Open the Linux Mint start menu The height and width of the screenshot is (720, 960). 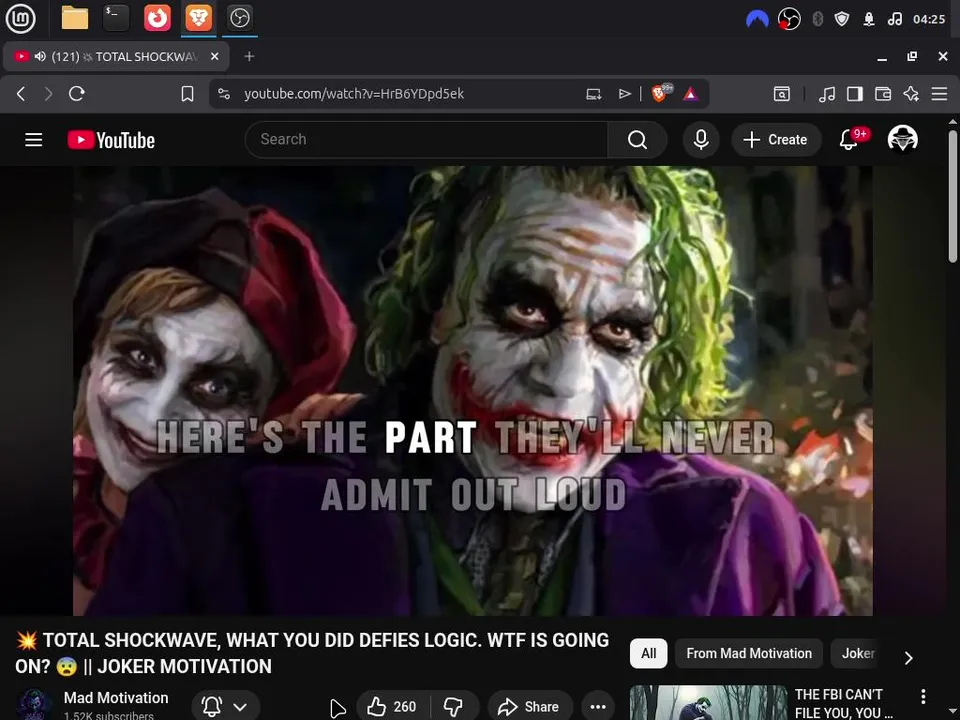20,18
